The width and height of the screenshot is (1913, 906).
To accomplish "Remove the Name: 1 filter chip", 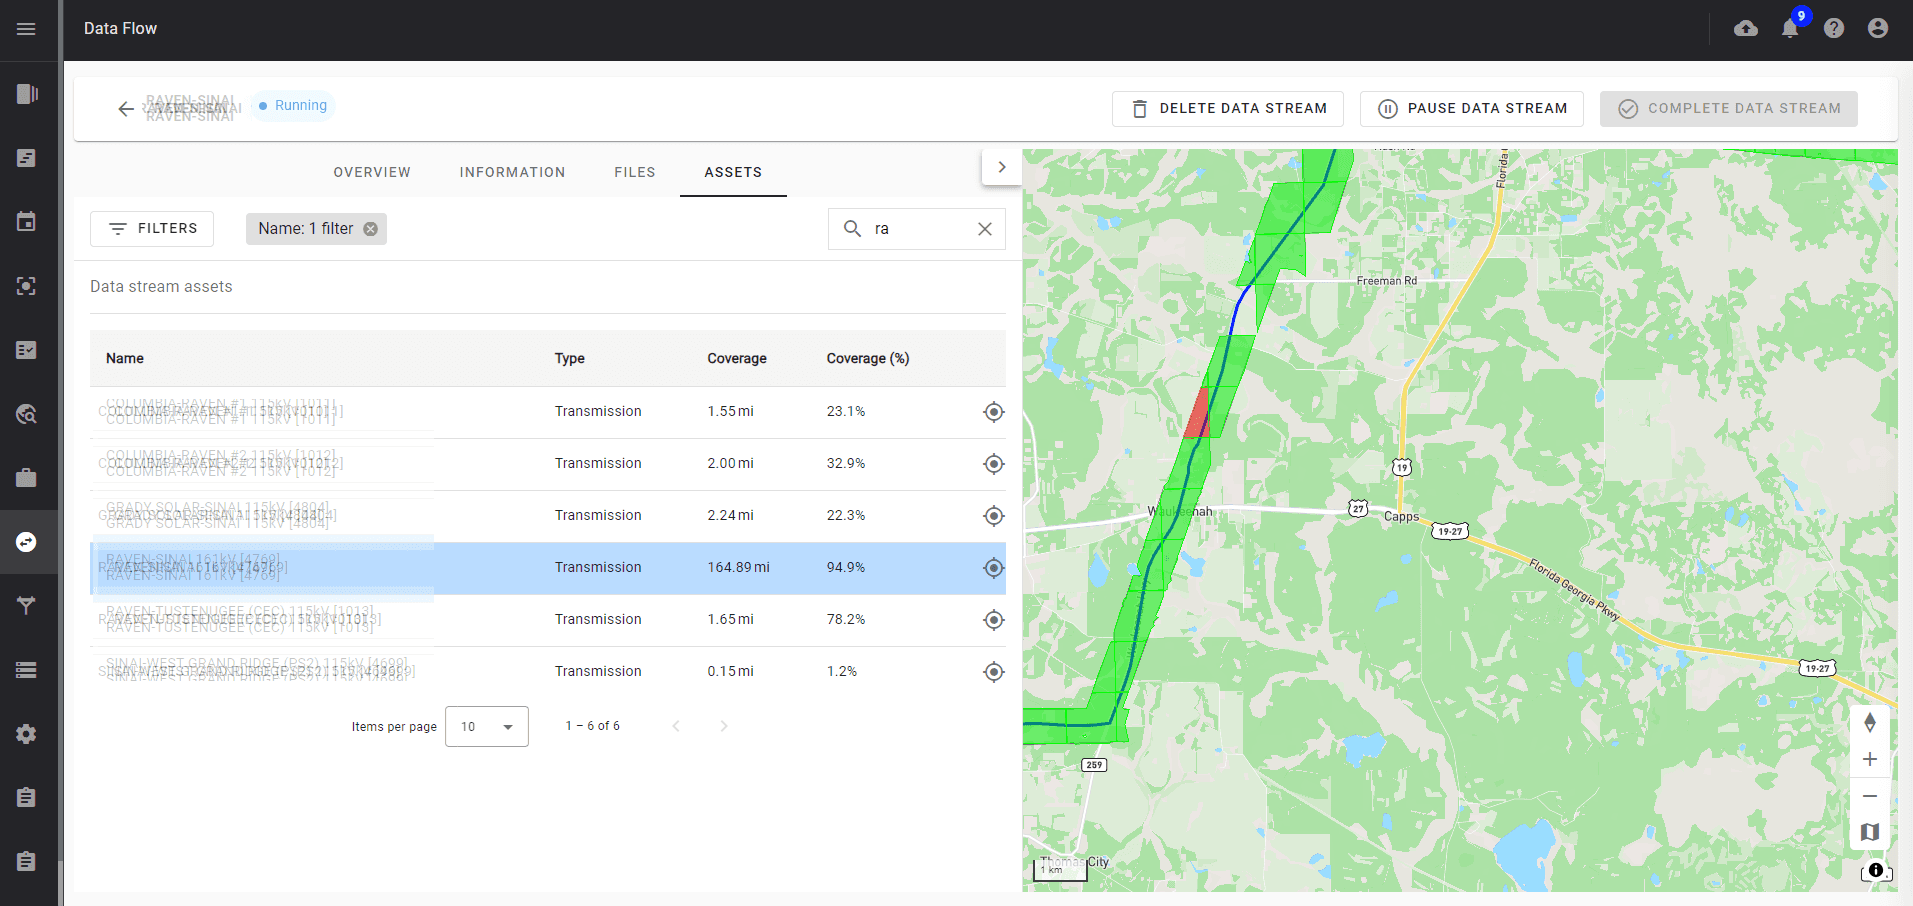I will pos(371,229).
